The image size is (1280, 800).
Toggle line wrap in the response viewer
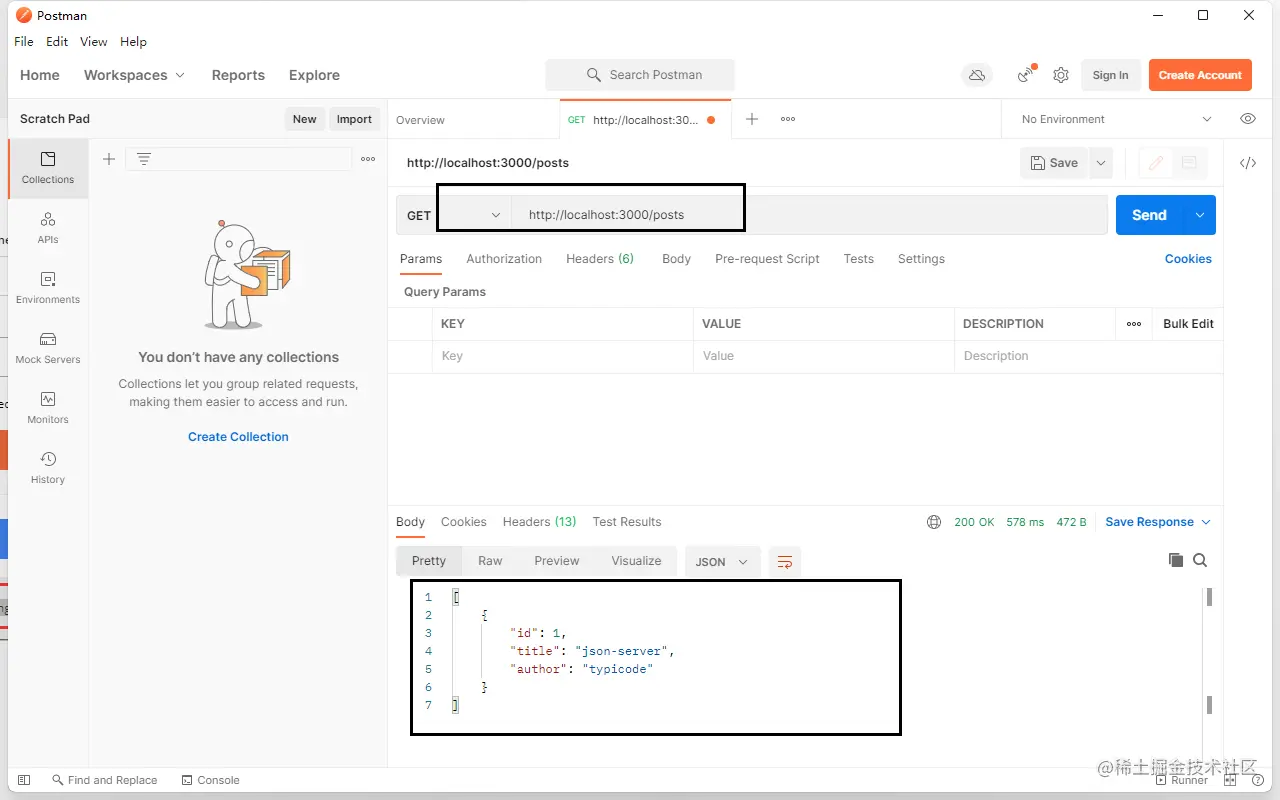(785, 562)
